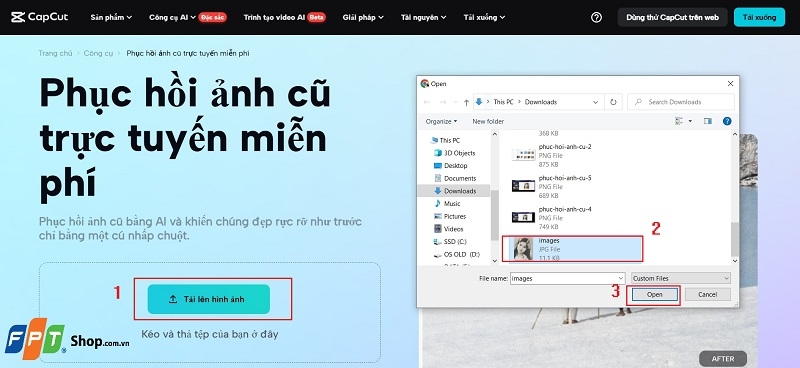
Task: Click Dùng thử CapCut trên web
Action: 672,17
